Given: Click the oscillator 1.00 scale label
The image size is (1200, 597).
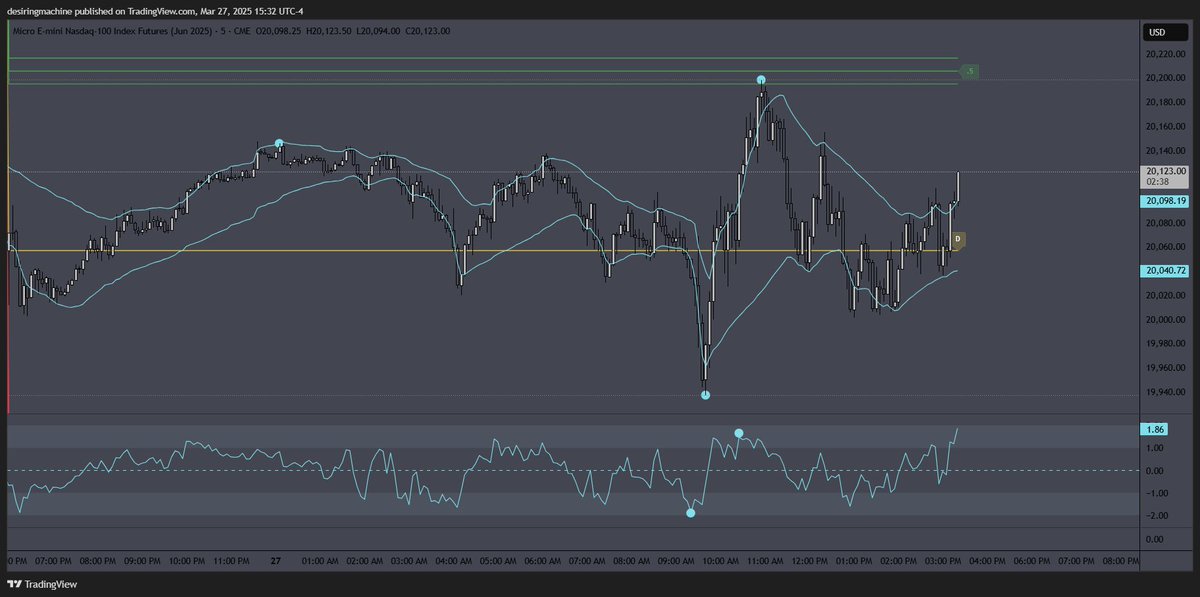Looking at the screenshot, I should tap(1155, 448).
